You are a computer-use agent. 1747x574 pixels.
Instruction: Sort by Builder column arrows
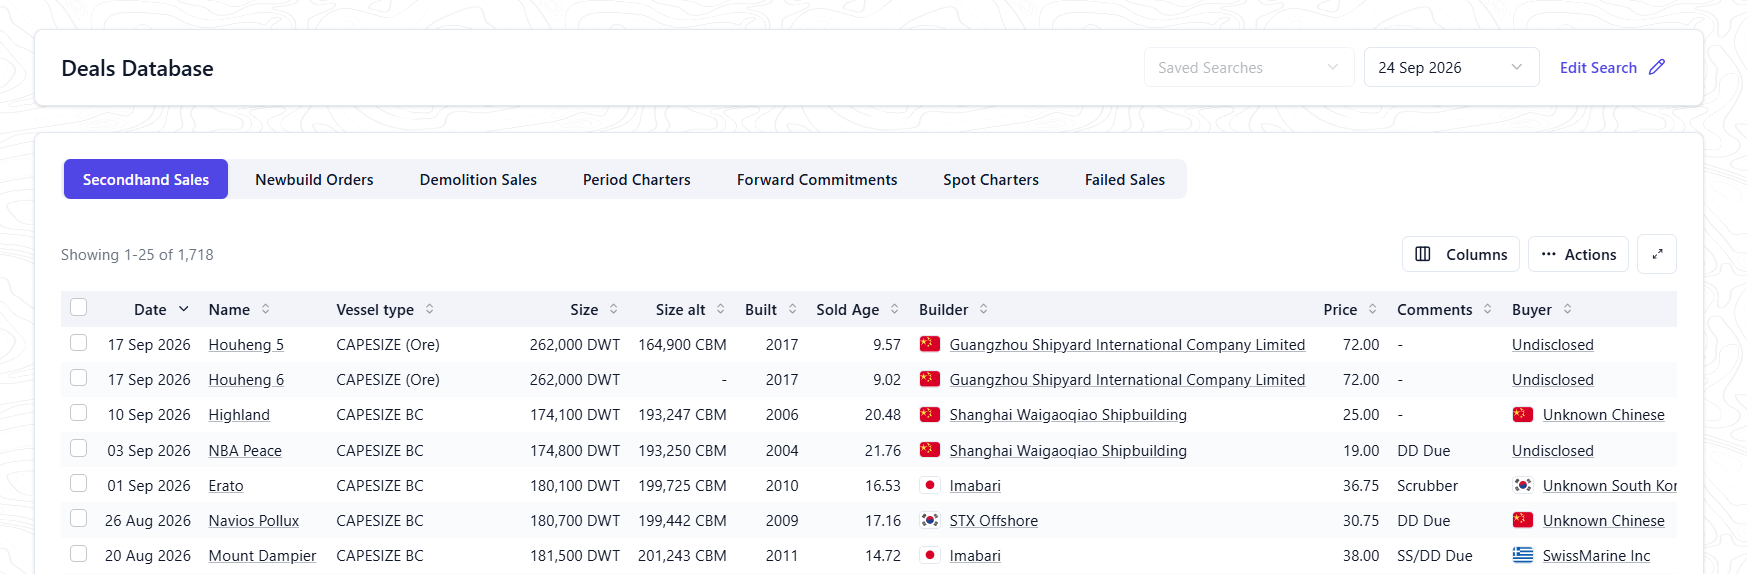[x=984, y=309]
